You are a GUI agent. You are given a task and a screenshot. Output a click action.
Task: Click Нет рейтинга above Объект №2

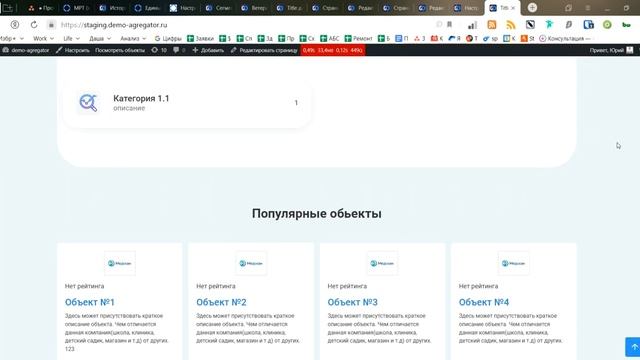tap(216, 286)
